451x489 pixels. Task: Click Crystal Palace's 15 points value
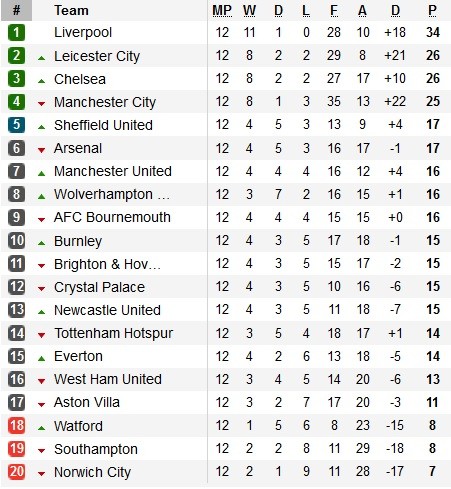coord(433,286)
